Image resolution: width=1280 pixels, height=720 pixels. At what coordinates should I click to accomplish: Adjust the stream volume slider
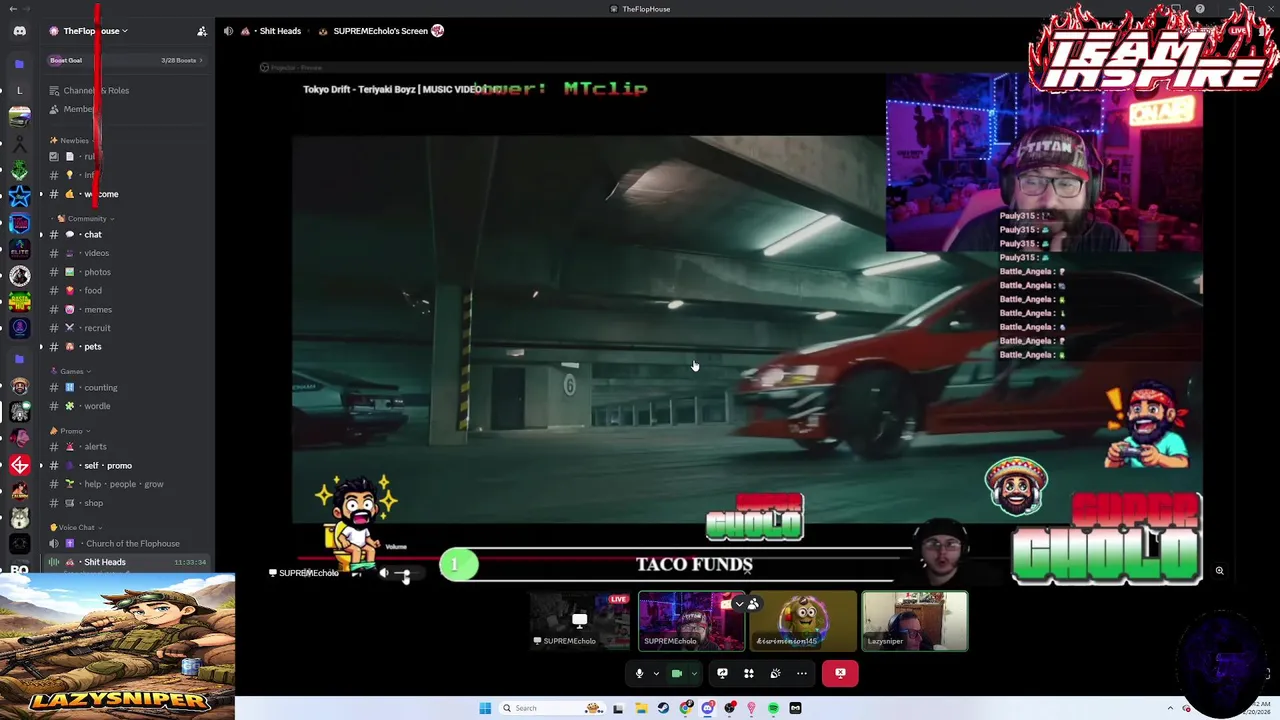(x=405, y=574)
